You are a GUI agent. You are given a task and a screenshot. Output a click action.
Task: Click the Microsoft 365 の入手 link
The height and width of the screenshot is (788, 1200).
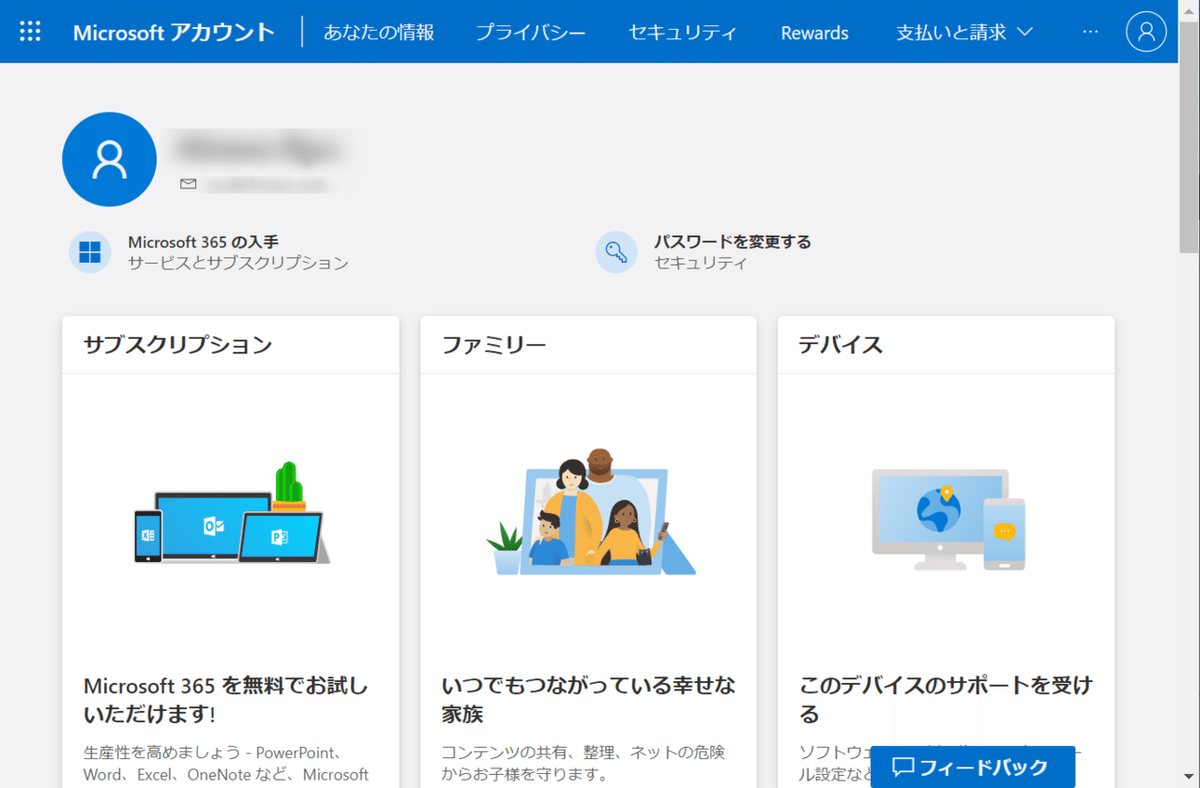coord(203,242)
